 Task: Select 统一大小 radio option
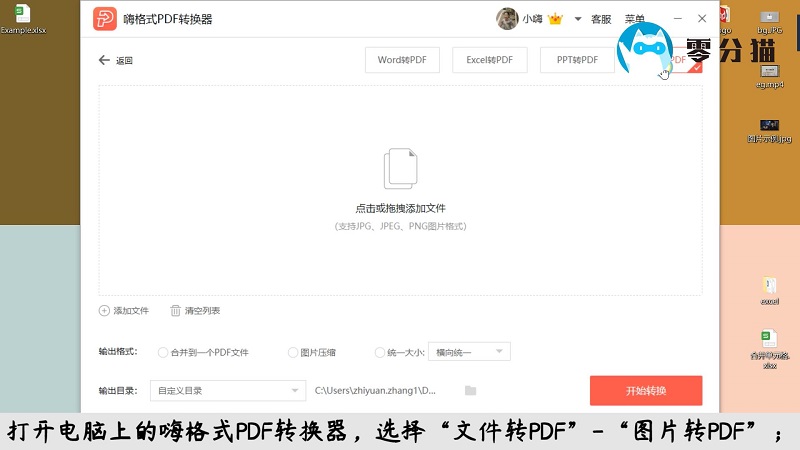pyautogui.click(x=380, y=353)
